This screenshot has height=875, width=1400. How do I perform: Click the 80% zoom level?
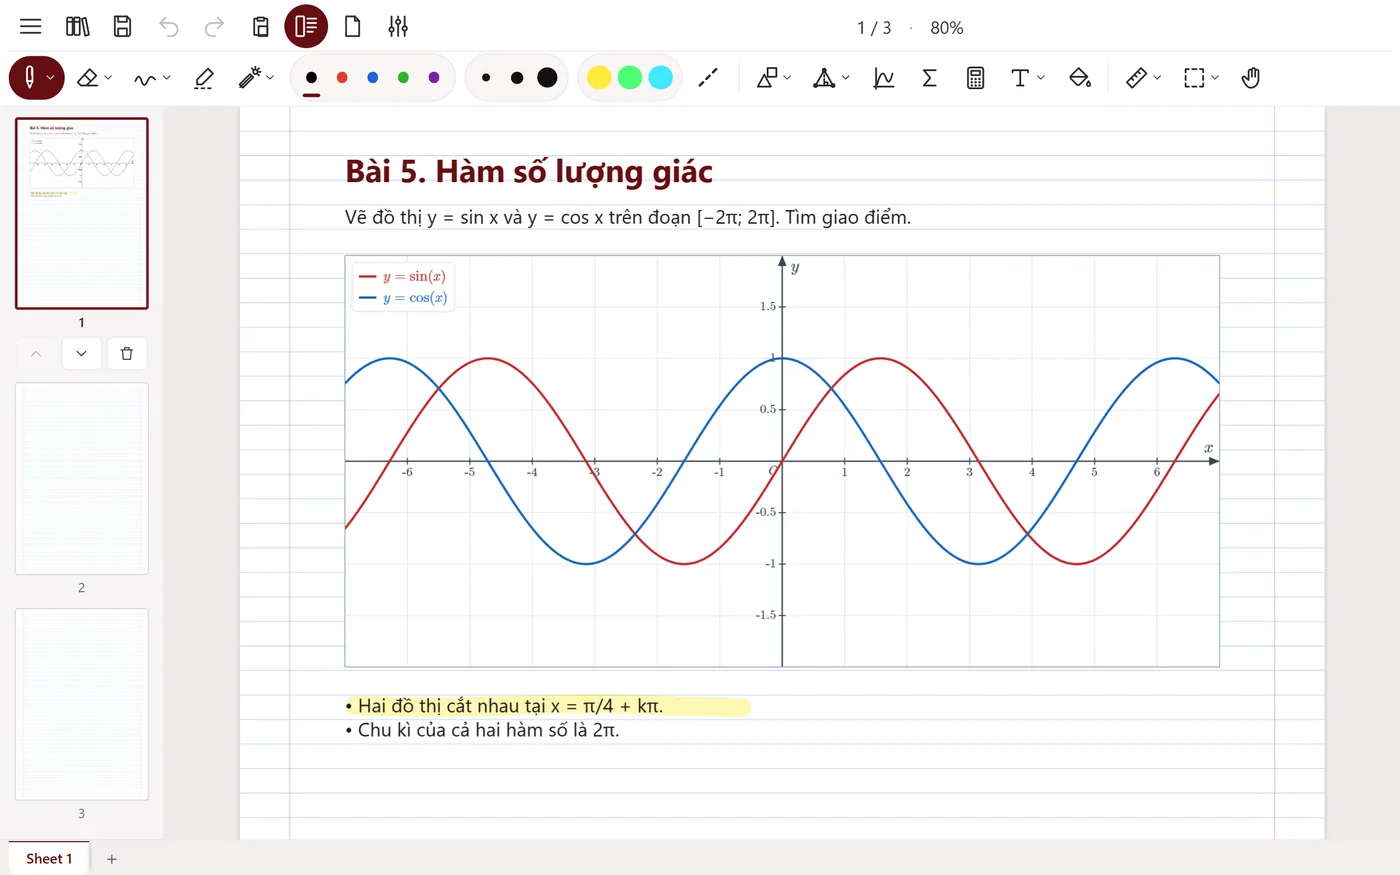947,28
